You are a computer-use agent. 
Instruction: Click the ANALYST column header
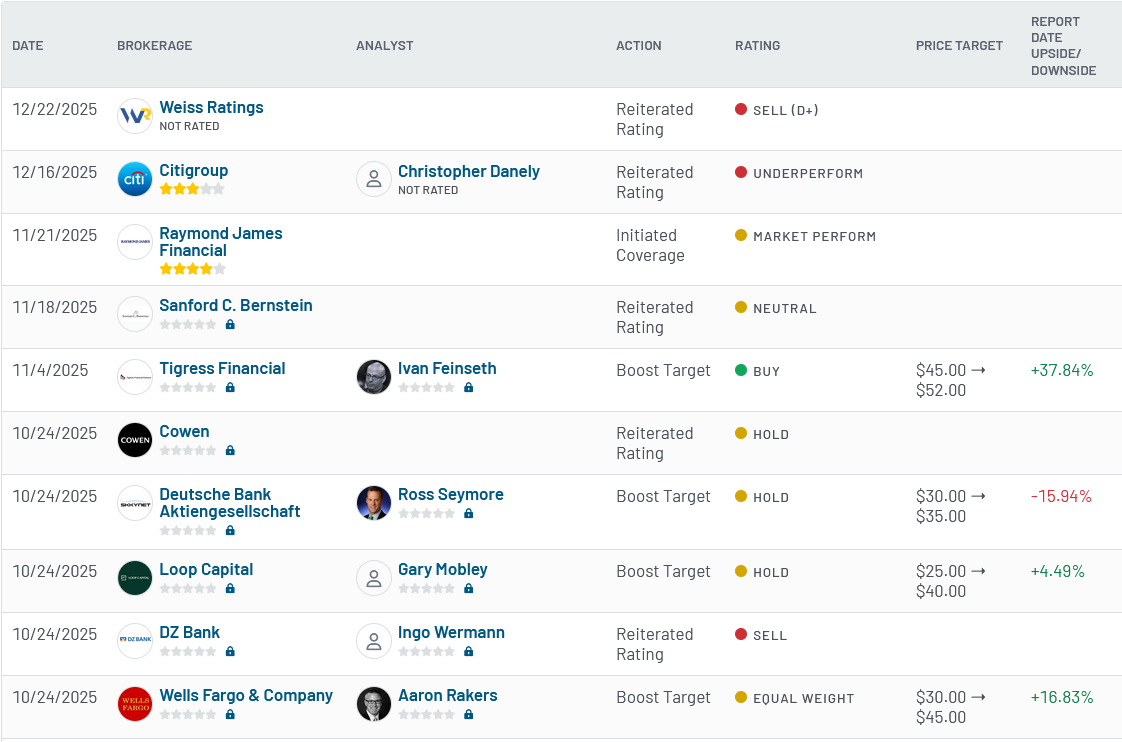[385, 46]
